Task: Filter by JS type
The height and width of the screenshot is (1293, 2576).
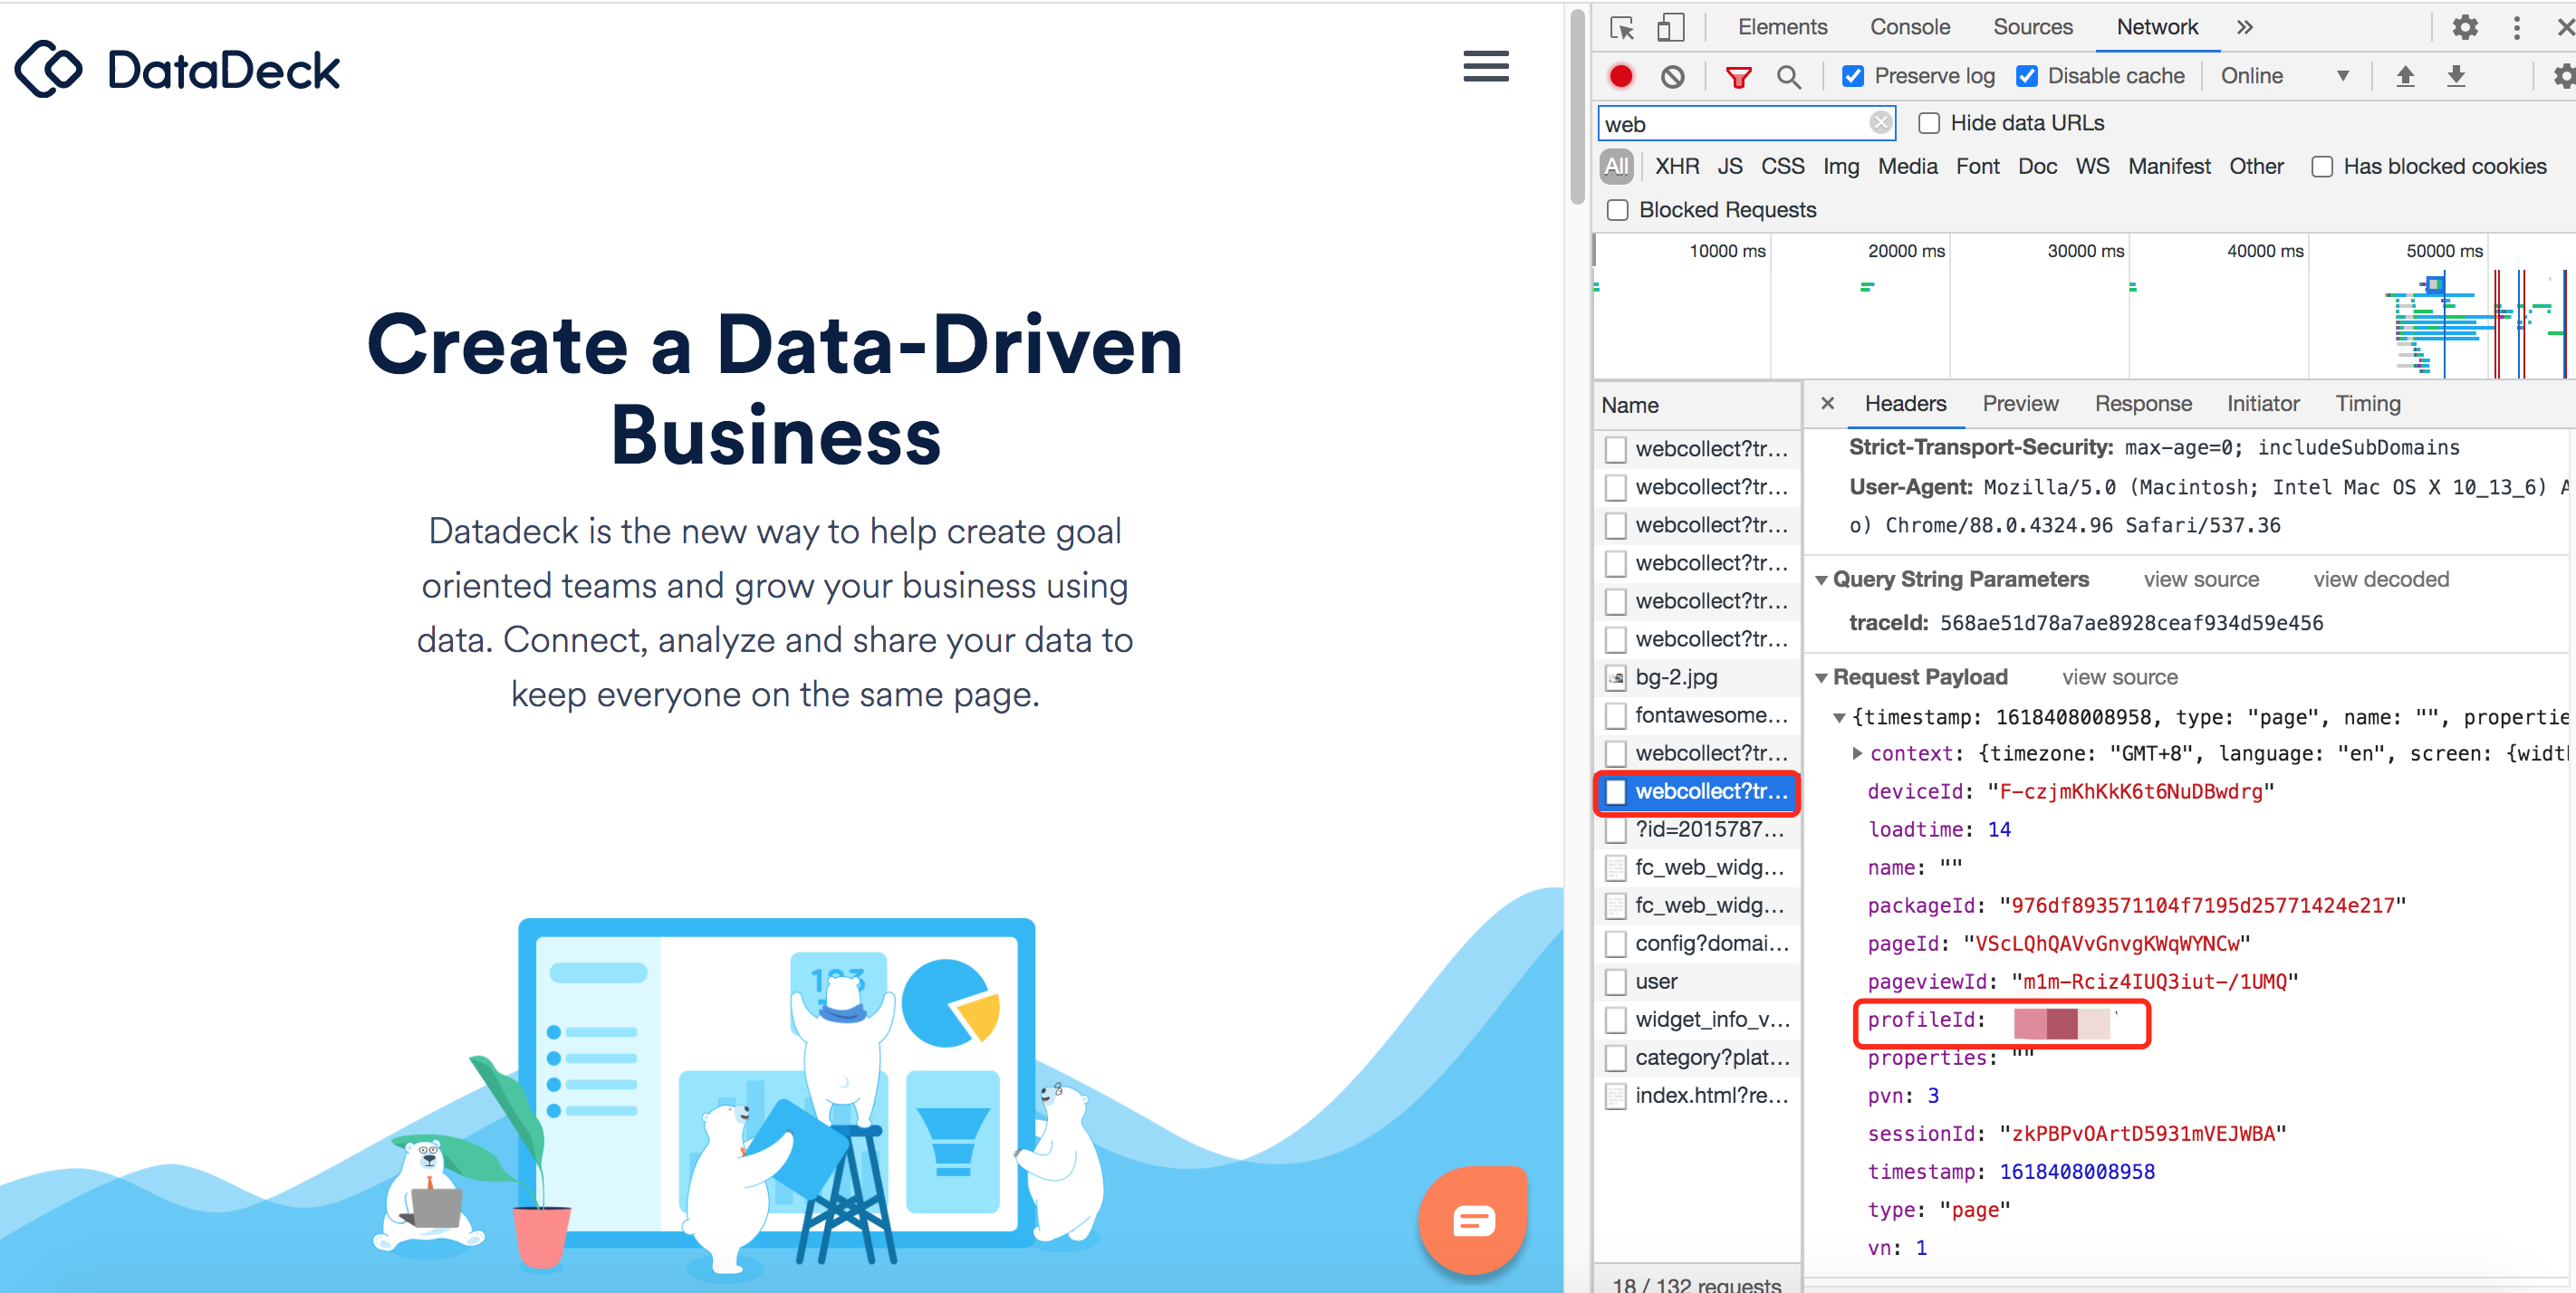Action: pyautogui.click(x=1730, y=166)
